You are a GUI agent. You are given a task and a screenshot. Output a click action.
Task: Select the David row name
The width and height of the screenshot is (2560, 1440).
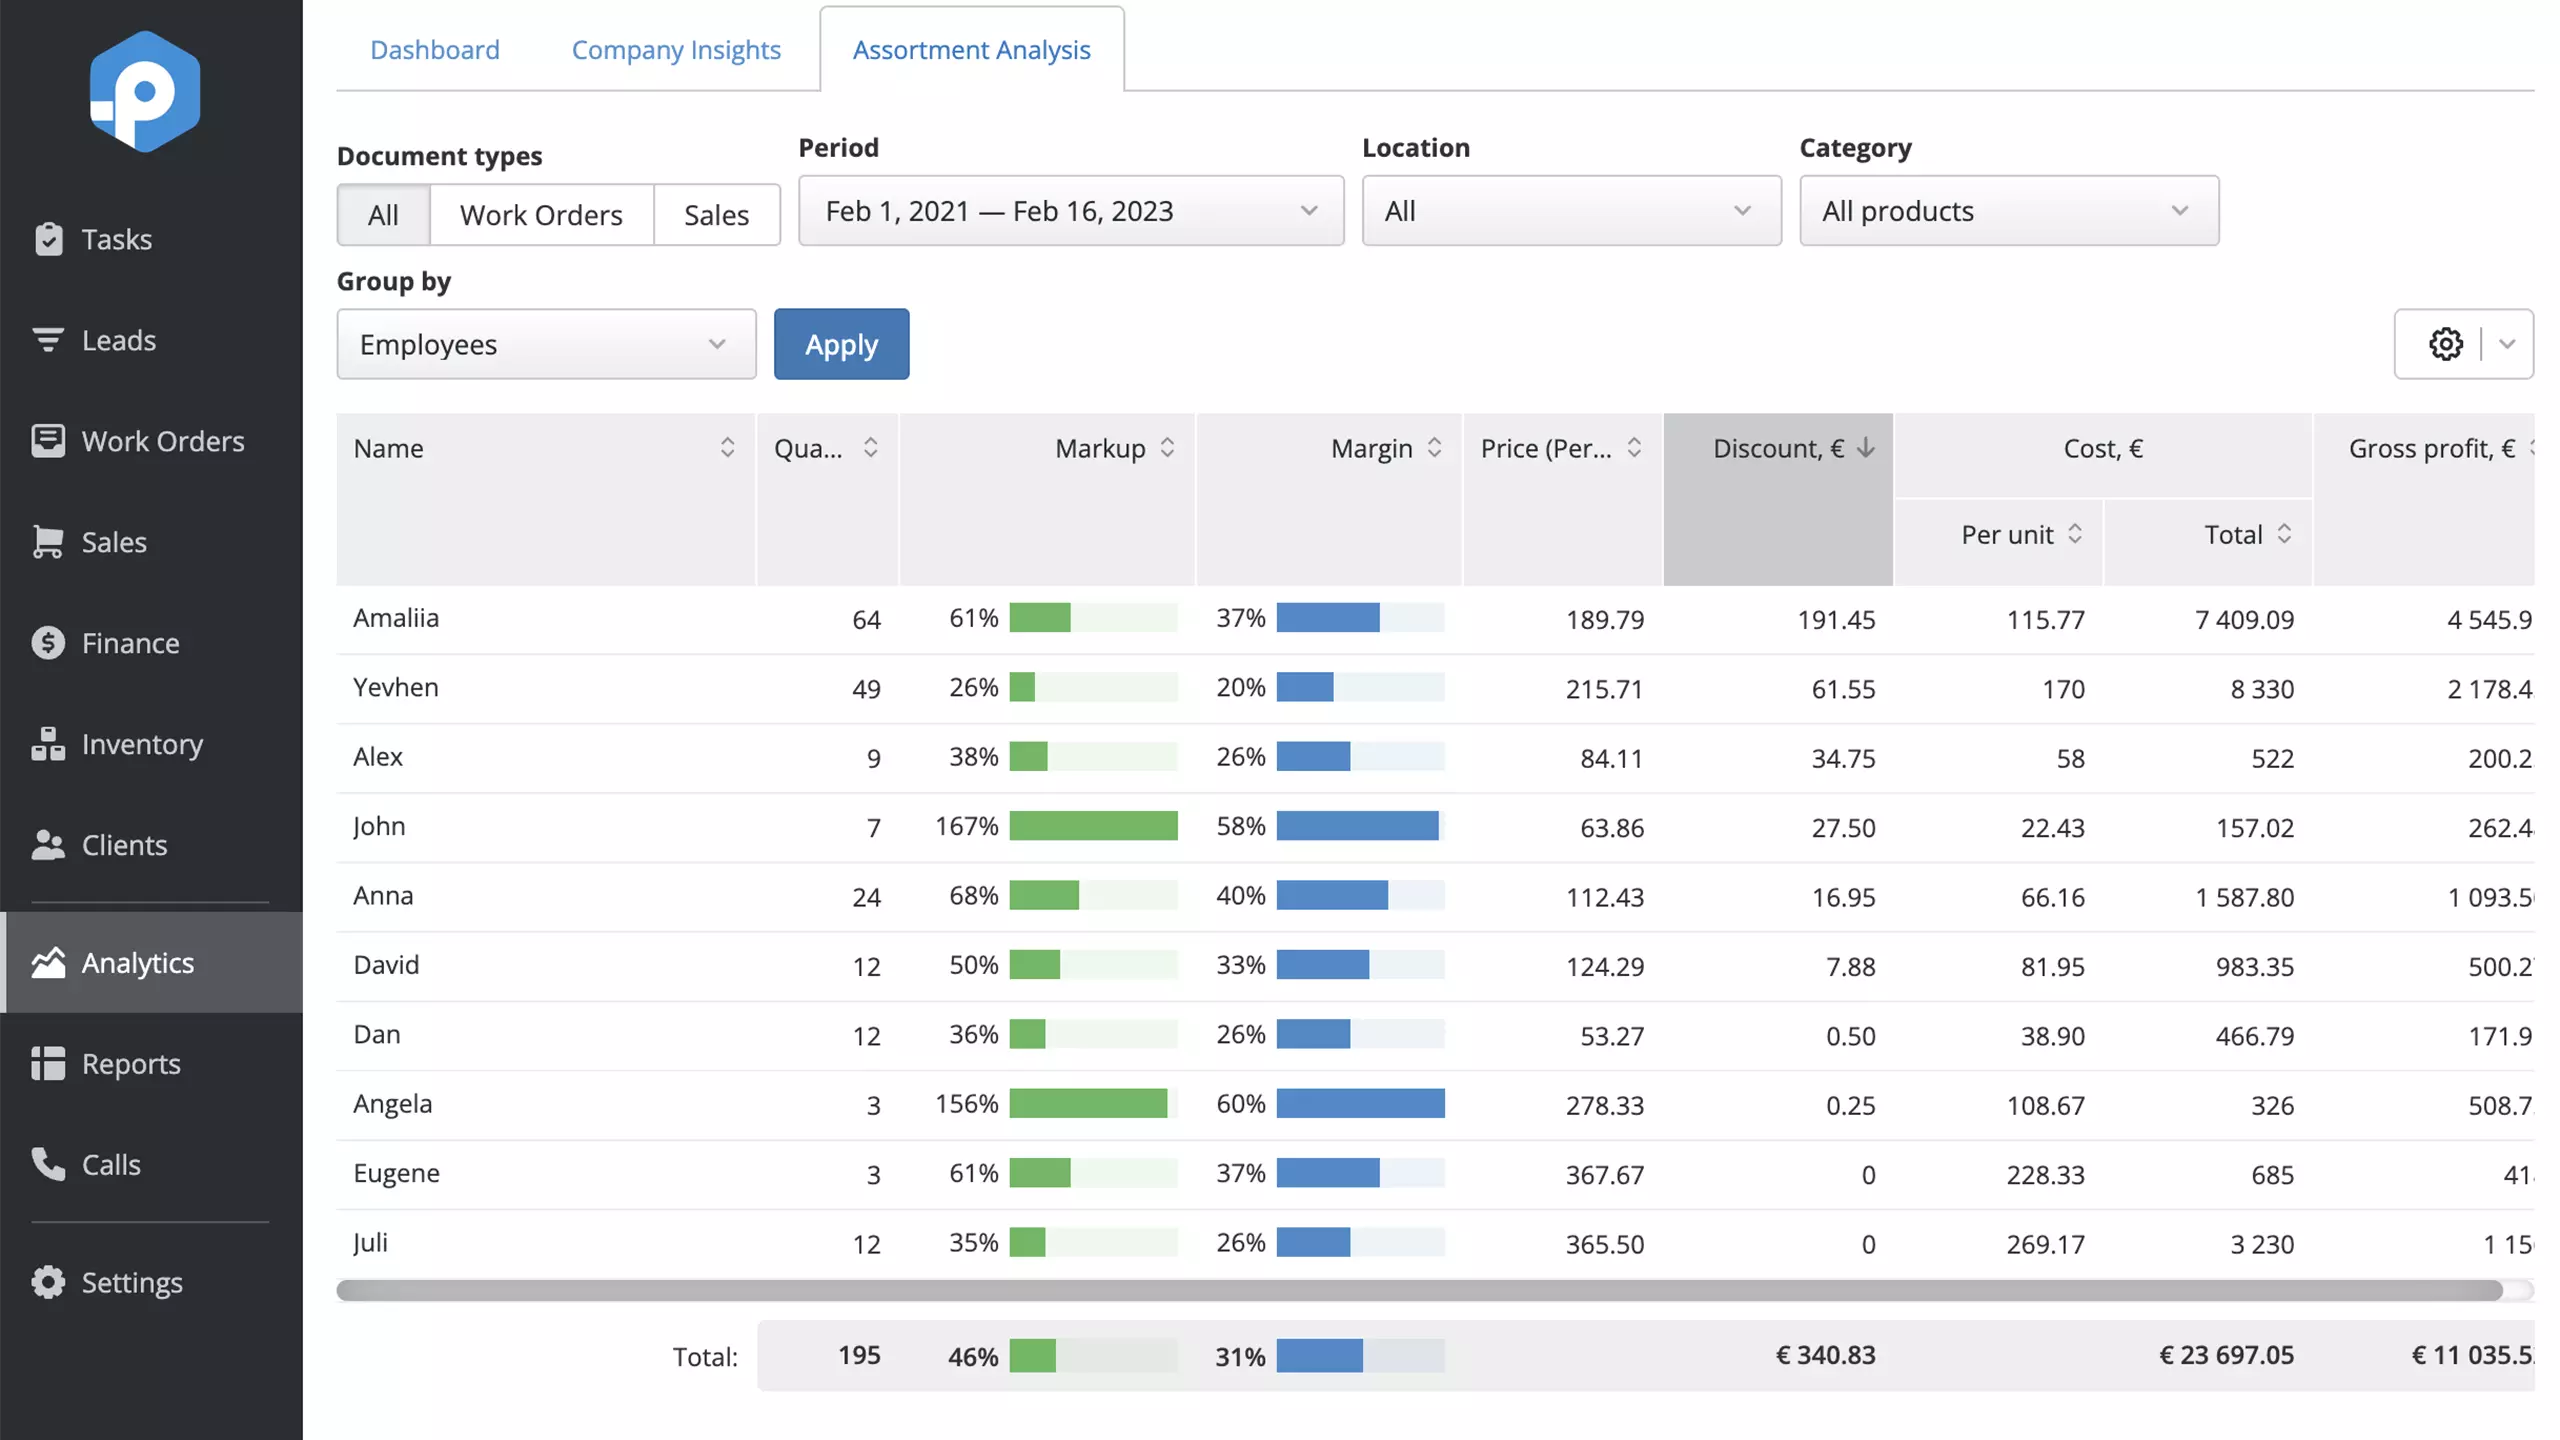(x=386, y=964)
